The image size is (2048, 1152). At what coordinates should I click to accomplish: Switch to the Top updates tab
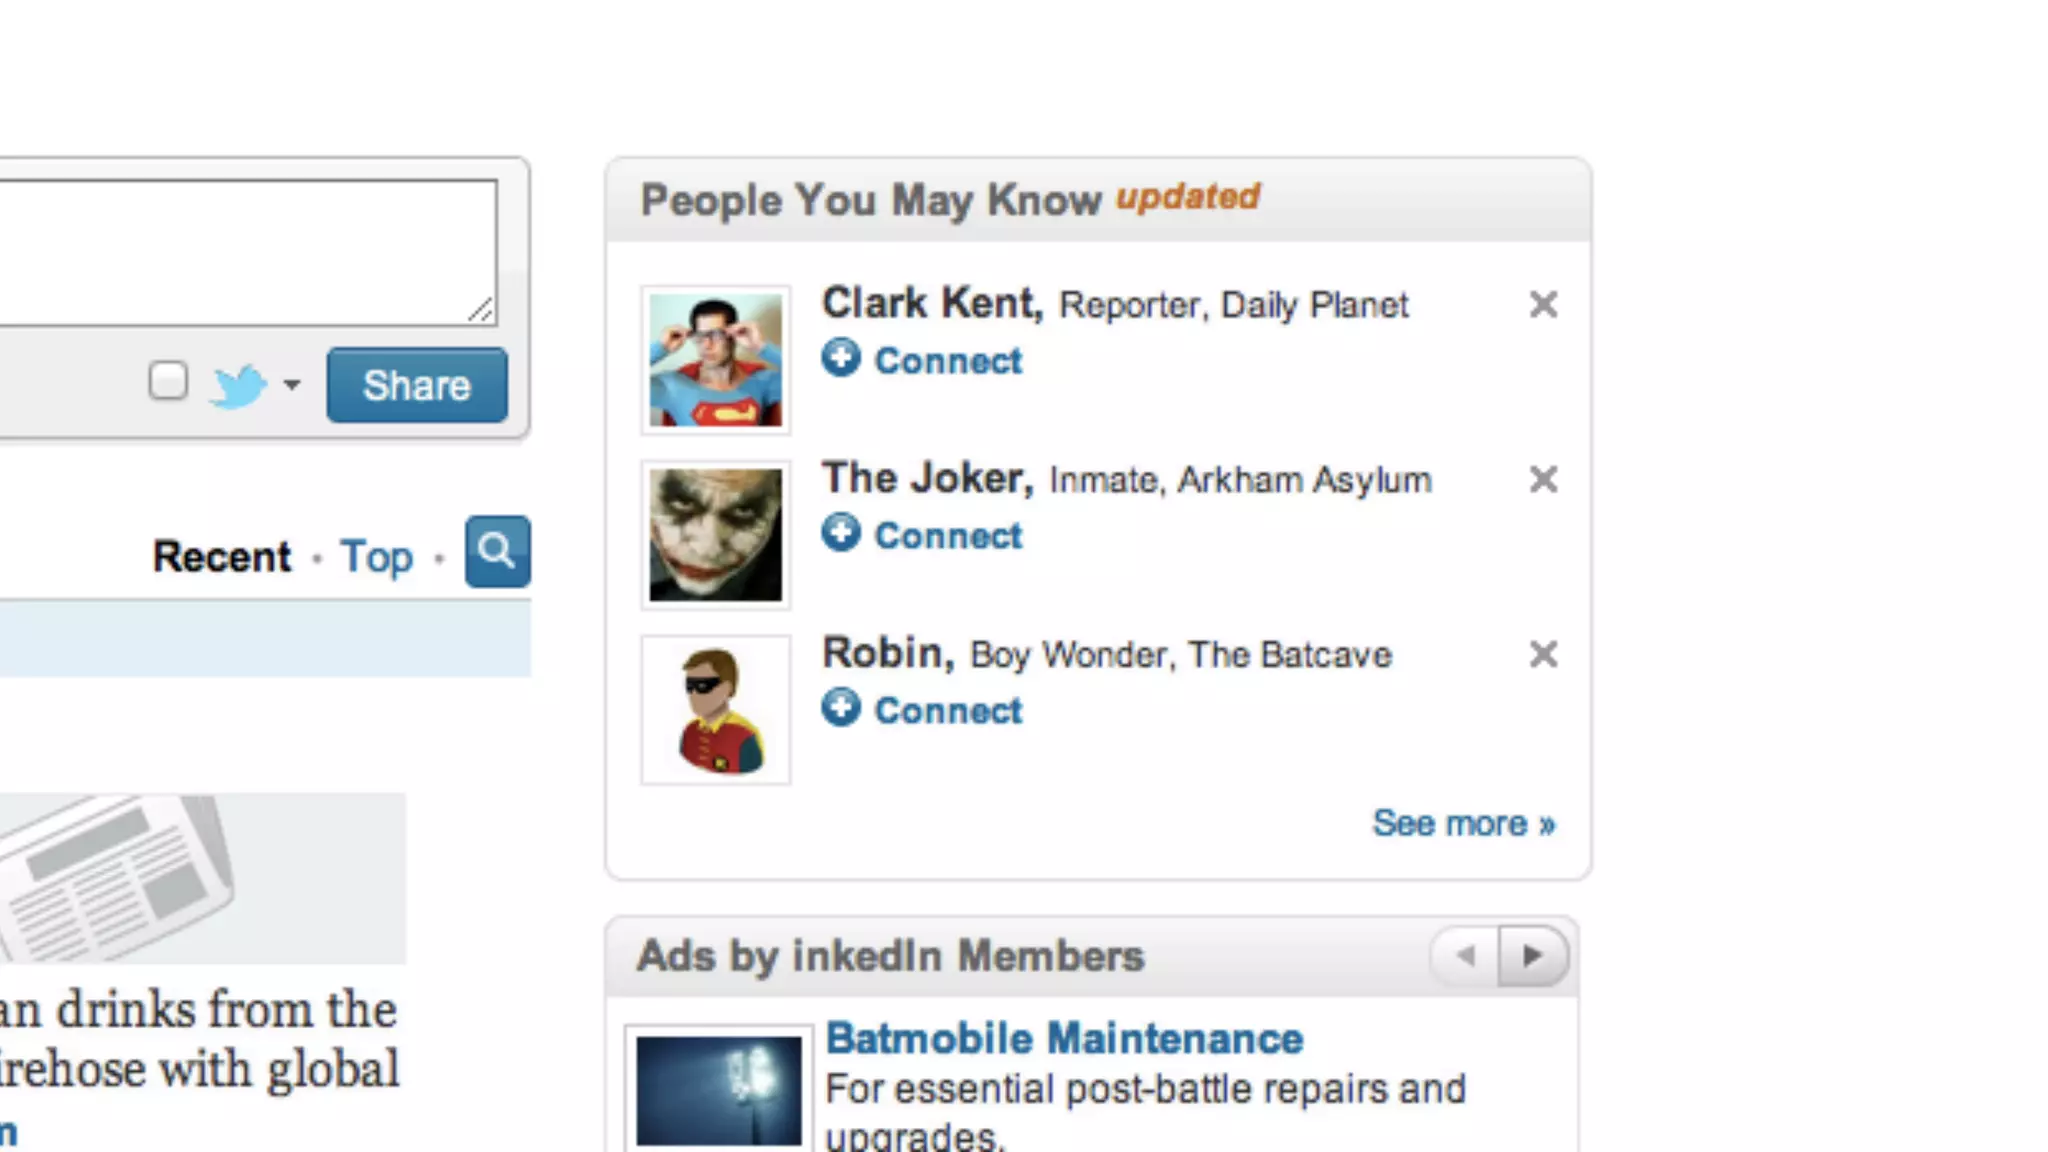[376, 557]
